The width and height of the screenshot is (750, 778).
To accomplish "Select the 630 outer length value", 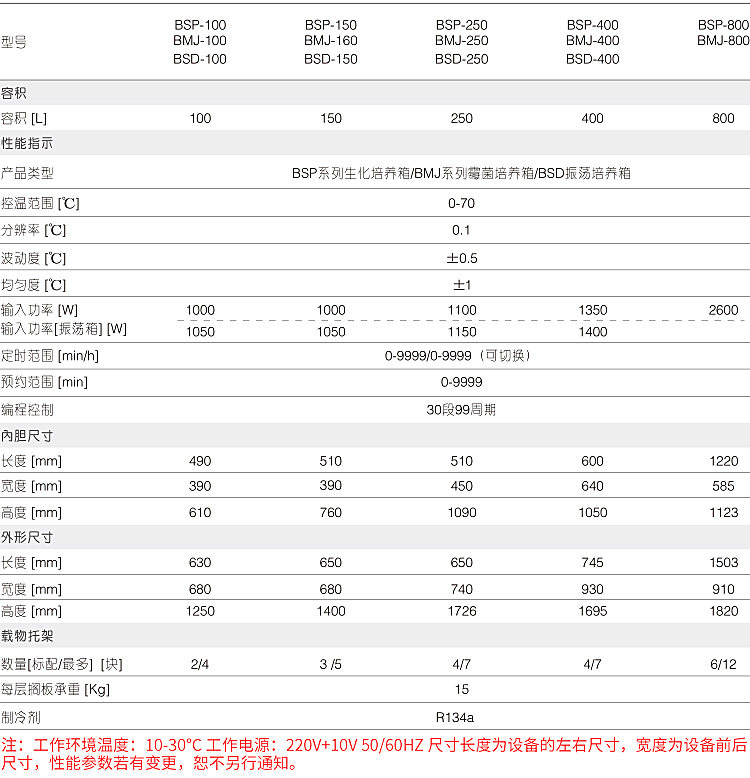I will (x=200, y=562).
